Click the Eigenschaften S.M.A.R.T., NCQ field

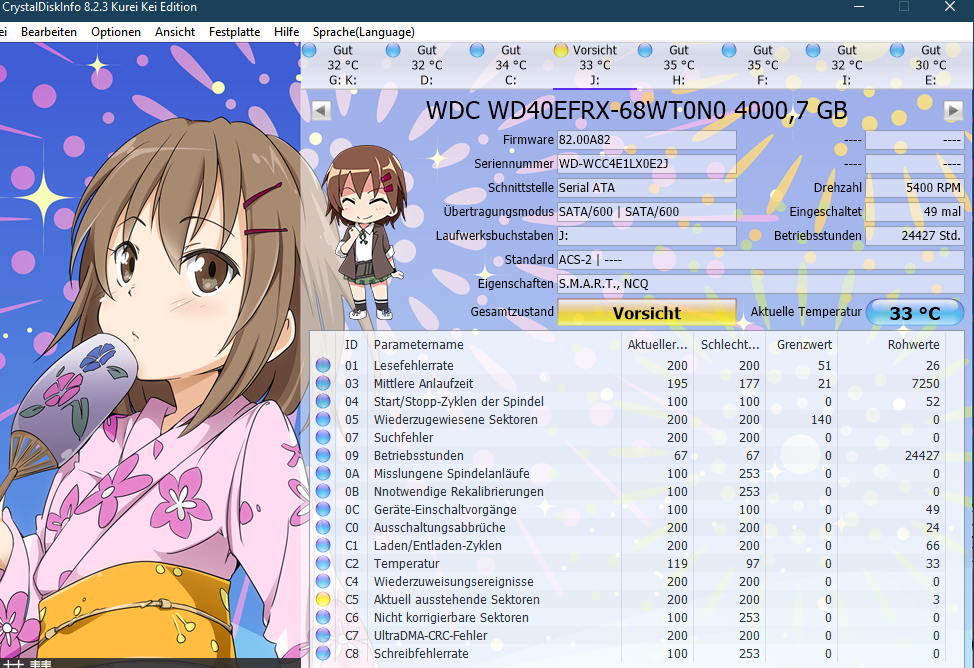click(x=760, y=284)
